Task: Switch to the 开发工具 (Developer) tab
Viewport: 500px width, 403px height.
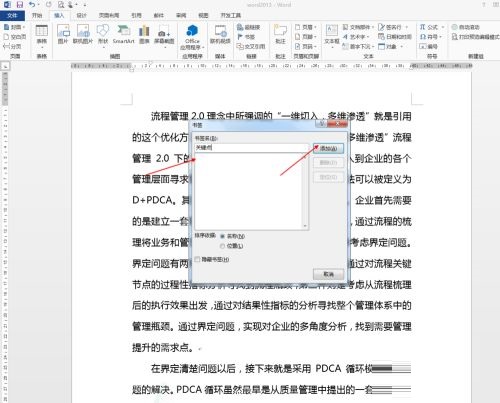Action: (230, 15)
